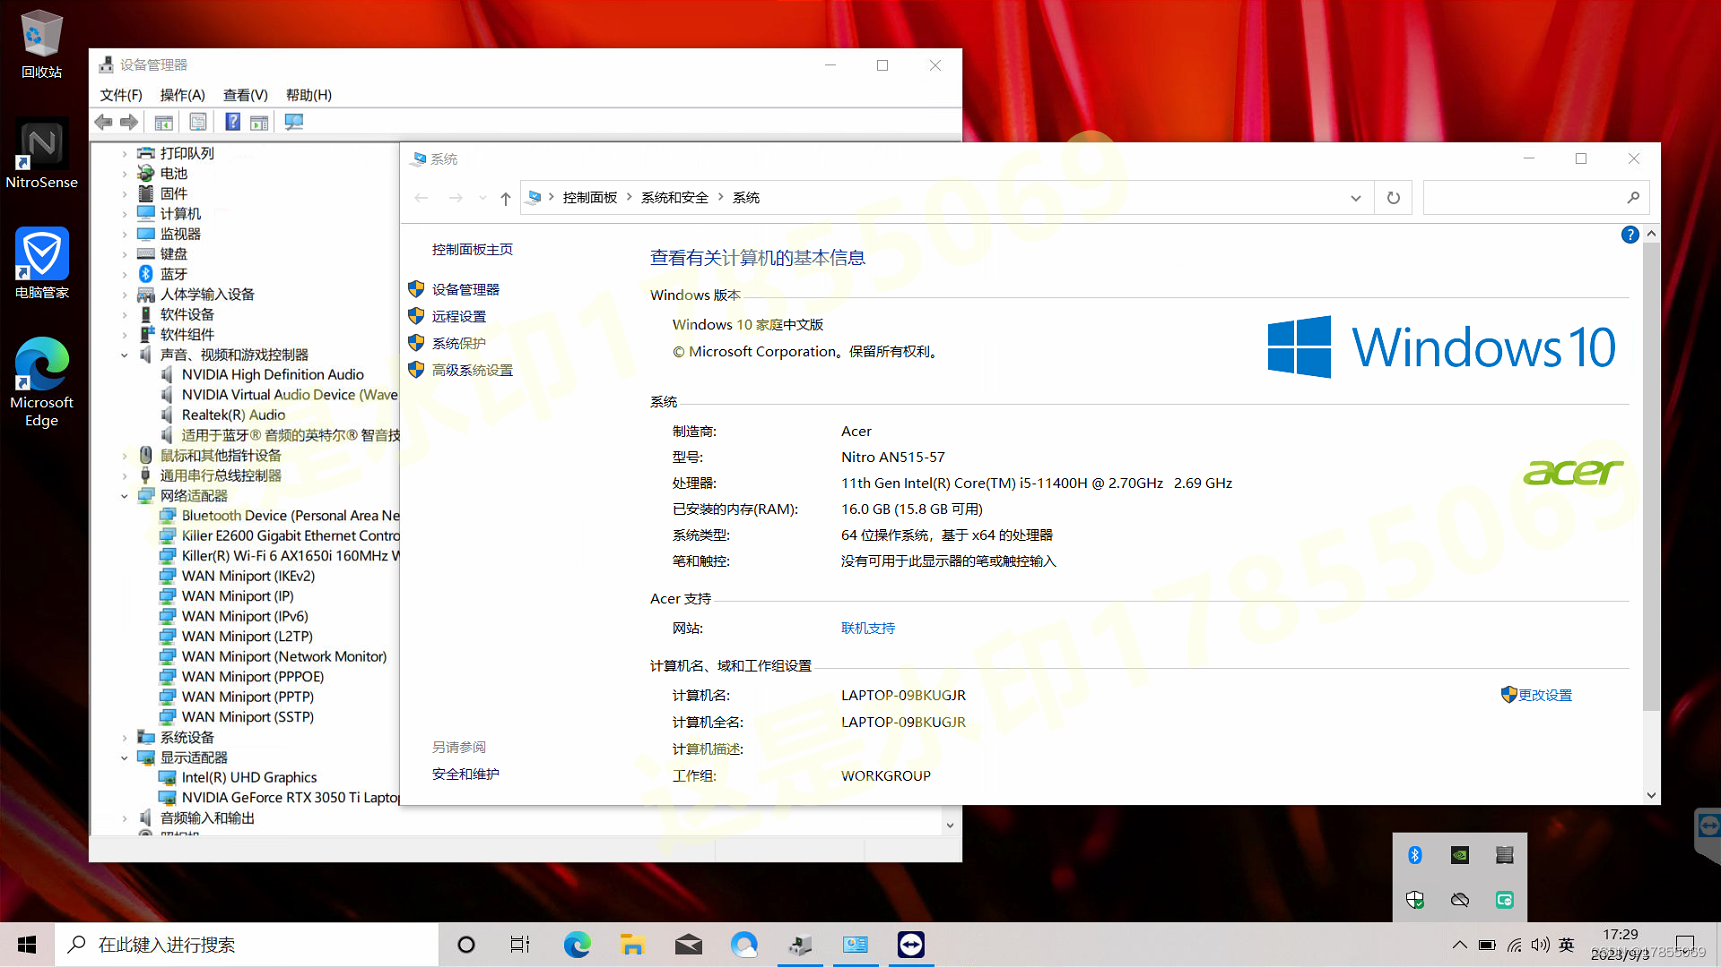This screenshot has width=1721, height=967.
Task: Collapse 显示适配器 tree node
Action: [x=125, y=758]
